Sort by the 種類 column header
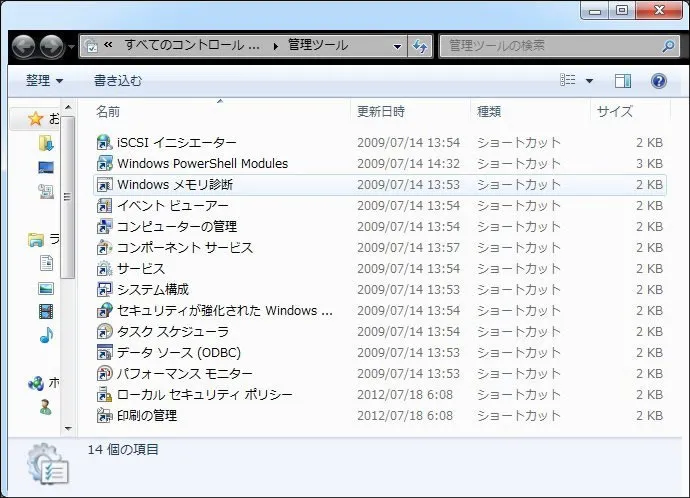 point(530,112)
